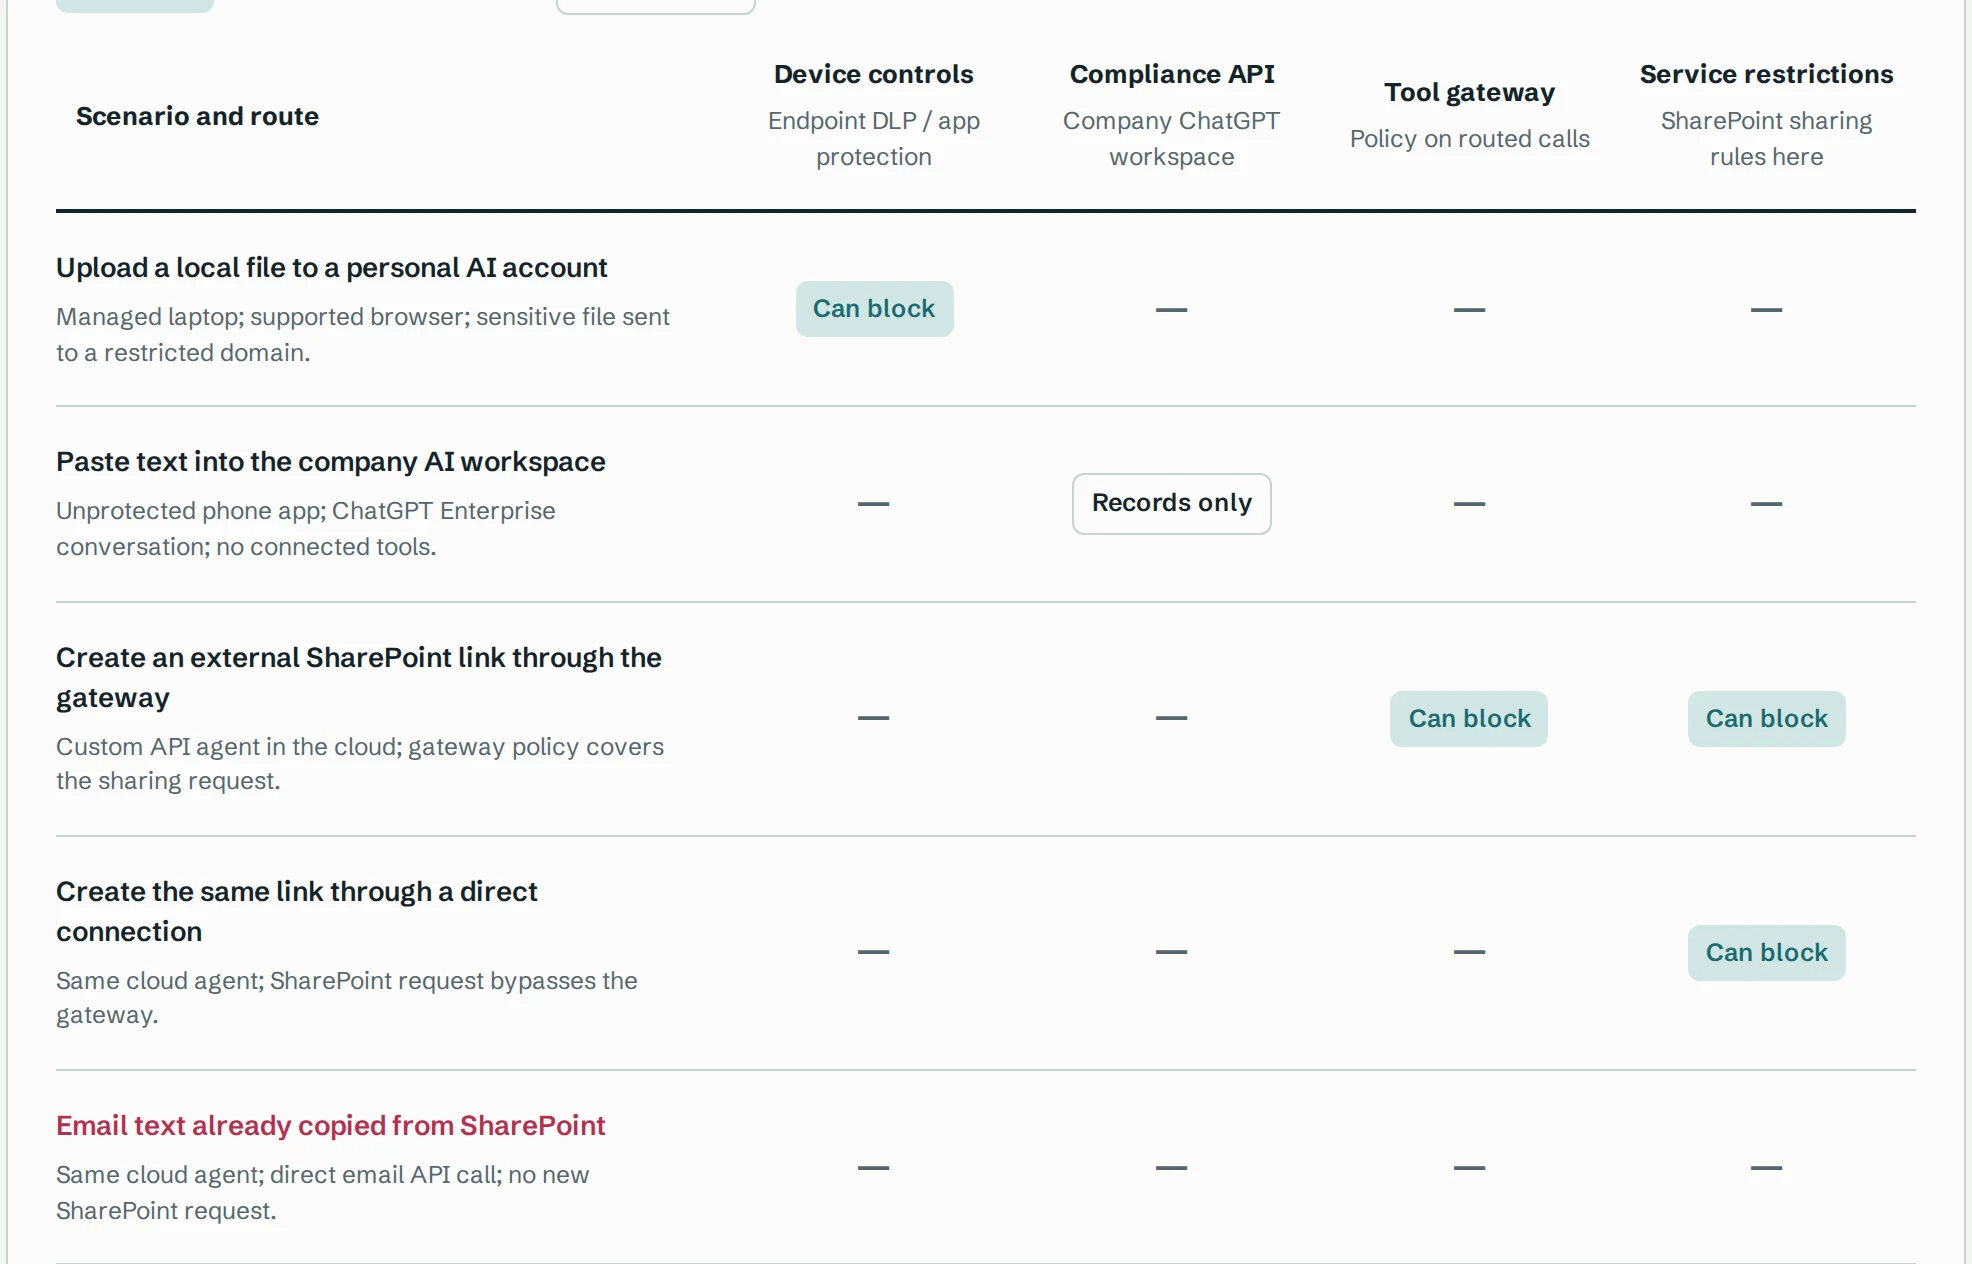Click Can block badge in direct connection row

point(1766,952)
